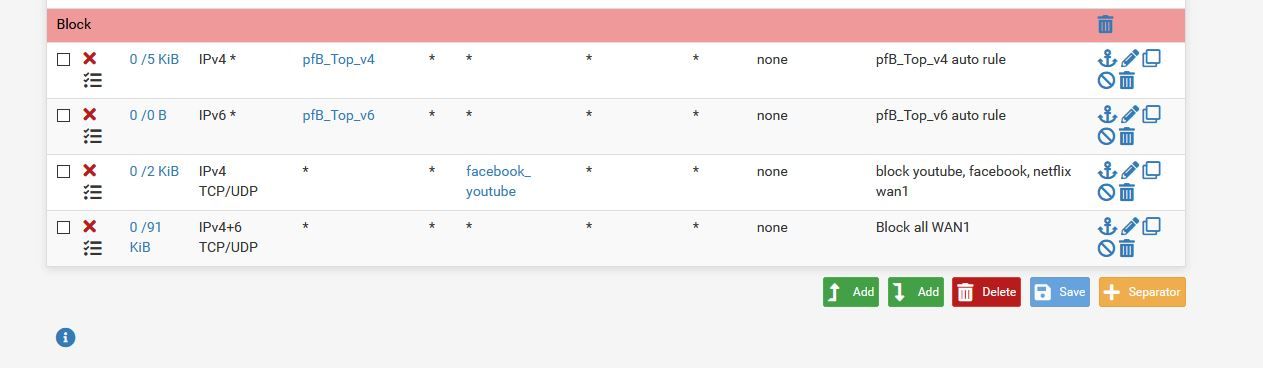Move rules using anchor on pfB_Top_v4 row
Image resolution: width=1263 pixels, height=368 pixels.
(1106, 59)
